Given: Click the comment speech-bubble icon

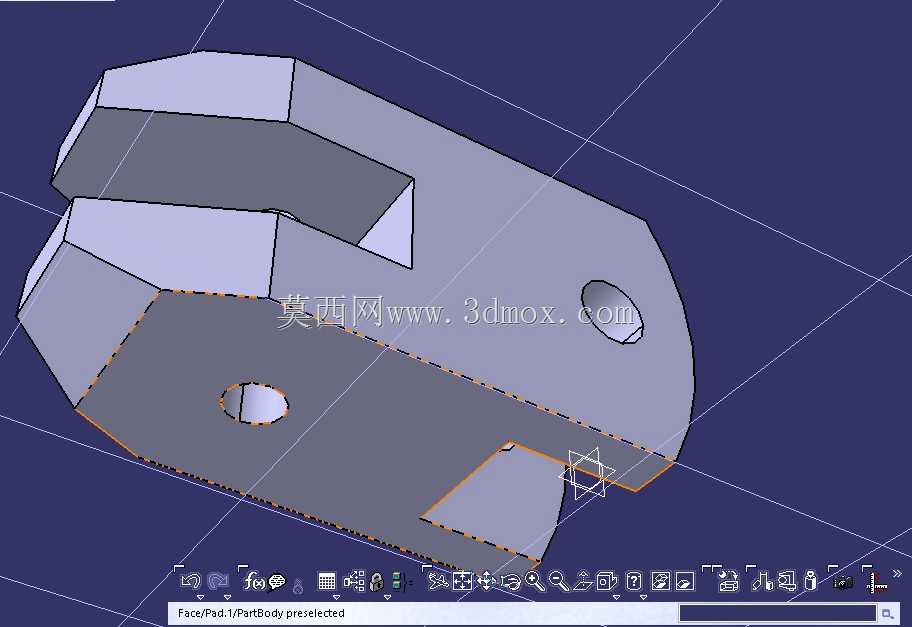Looking at the screenshot, I should tap(277, 581).
